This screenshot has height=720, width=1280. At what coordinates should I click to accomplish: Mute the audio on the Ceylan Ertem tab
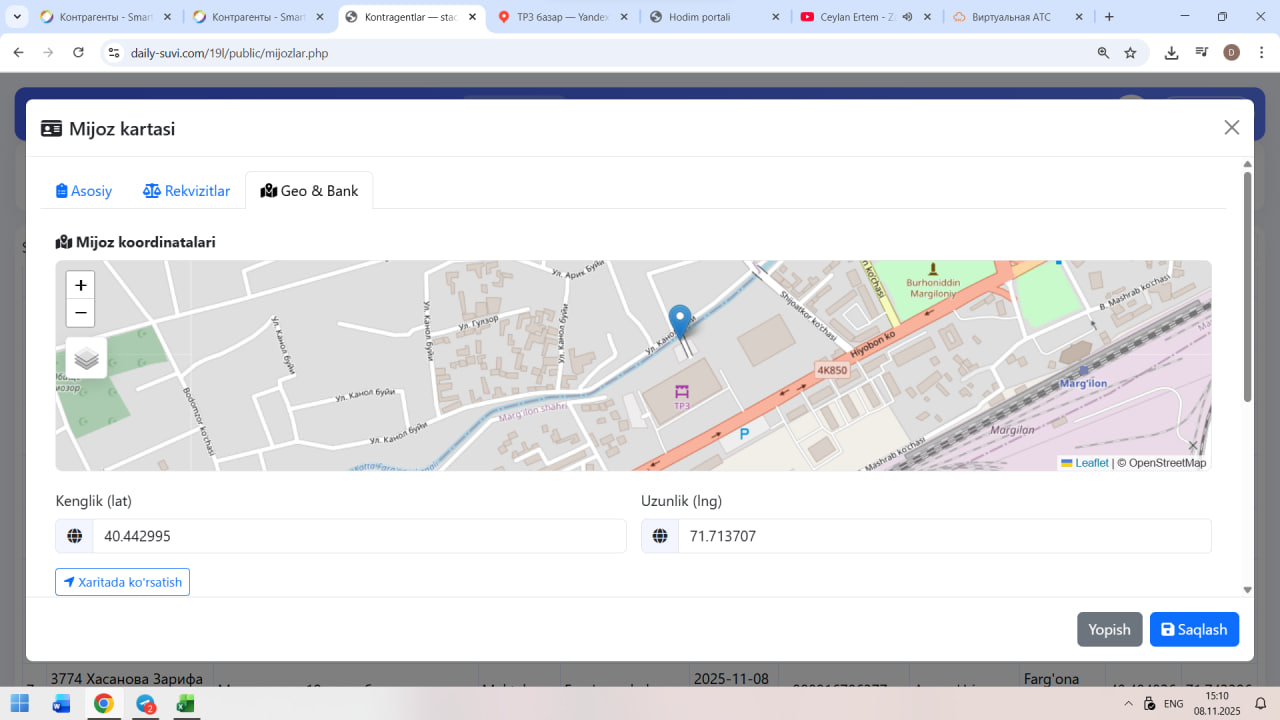[x=907, y=17]
